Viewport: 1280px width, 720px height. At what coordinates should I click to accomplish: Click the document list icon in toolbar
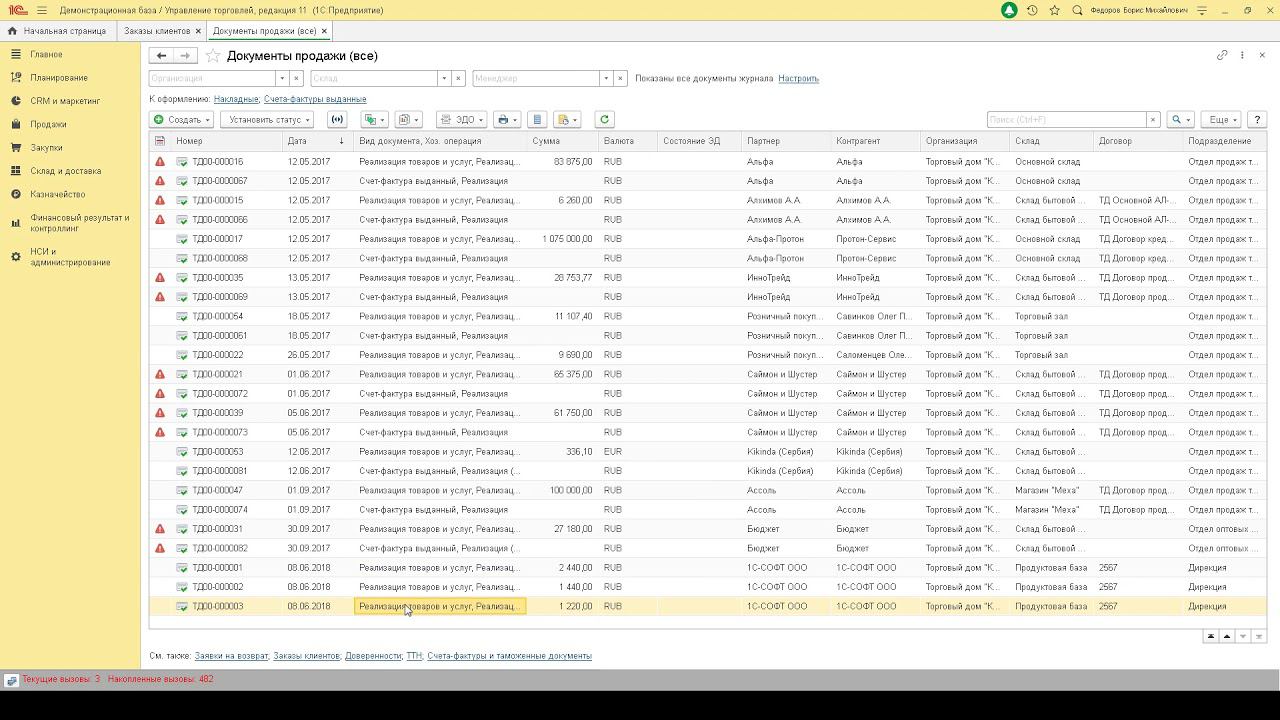[537, 119]
